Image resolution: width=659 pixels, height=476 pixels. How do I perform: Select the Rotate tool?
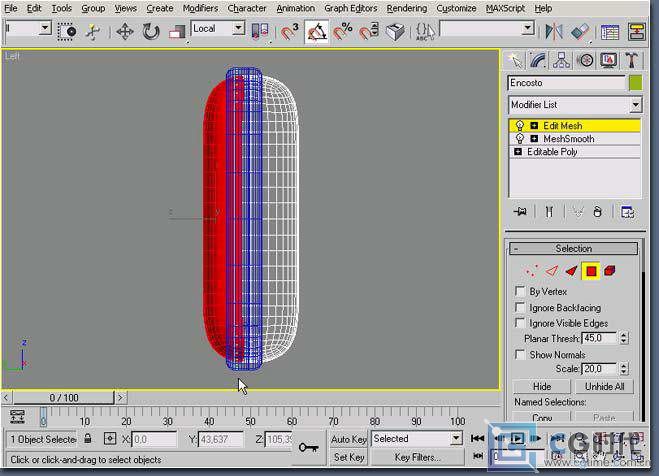click(151, 32)
